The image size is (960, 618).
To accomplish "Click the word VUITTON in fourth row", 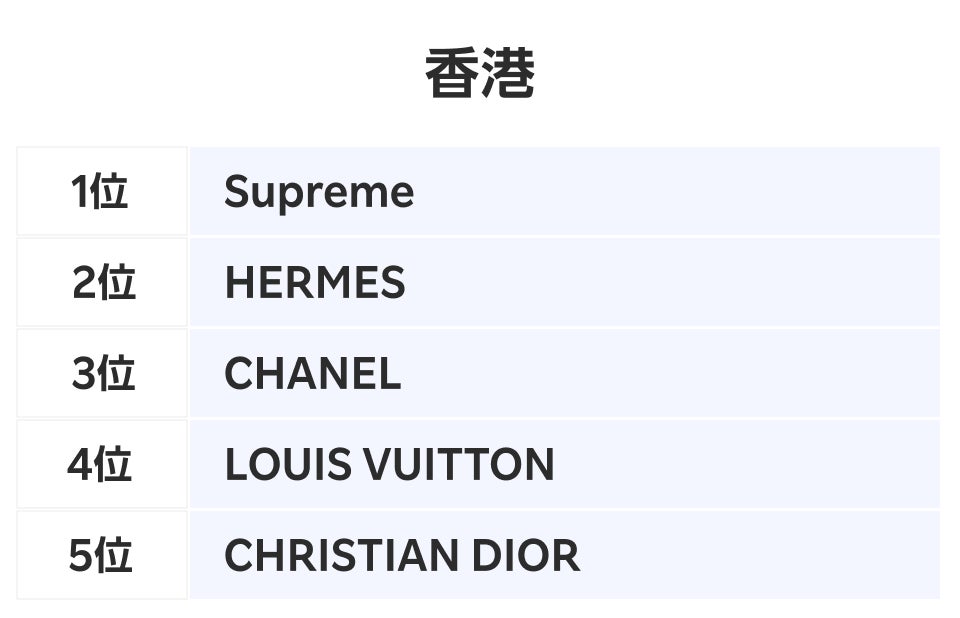I will (458, 465).
